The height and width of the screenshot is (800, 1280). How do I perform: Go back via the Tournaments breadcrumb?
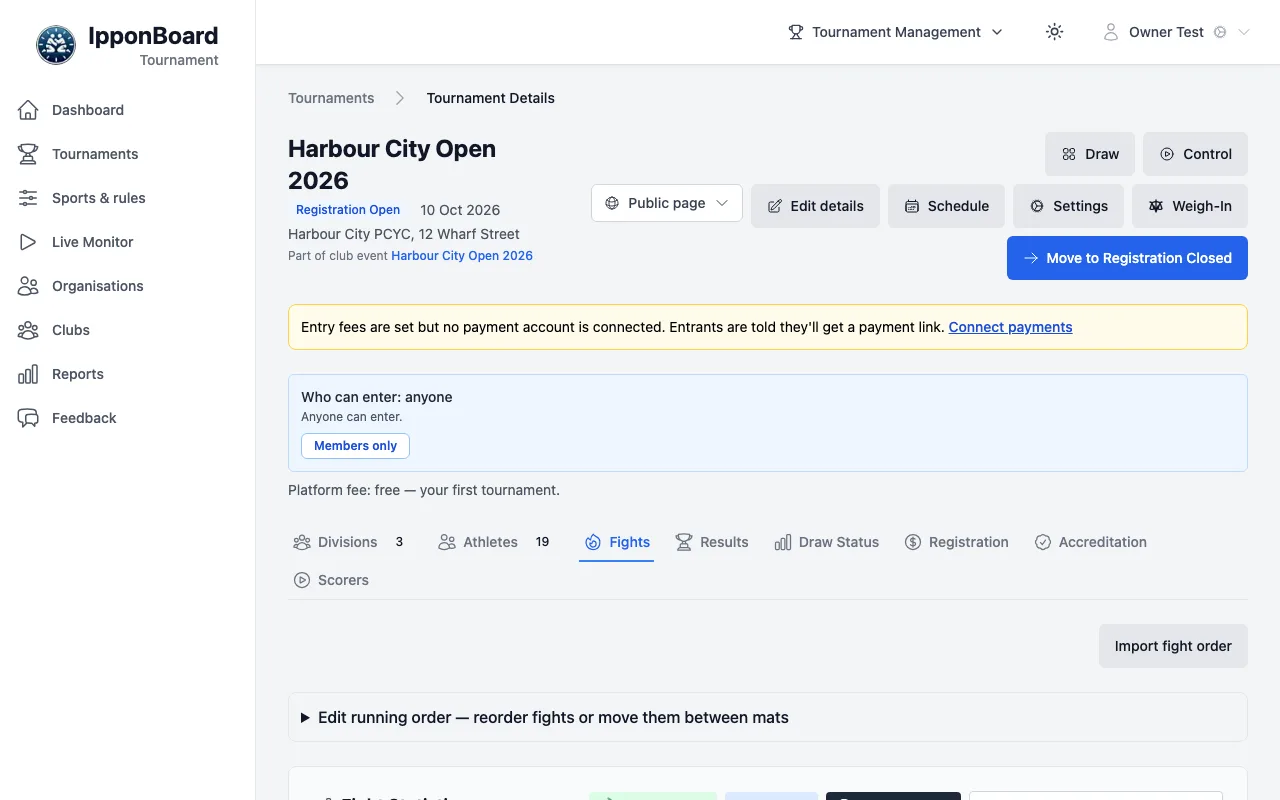point(331,98)
